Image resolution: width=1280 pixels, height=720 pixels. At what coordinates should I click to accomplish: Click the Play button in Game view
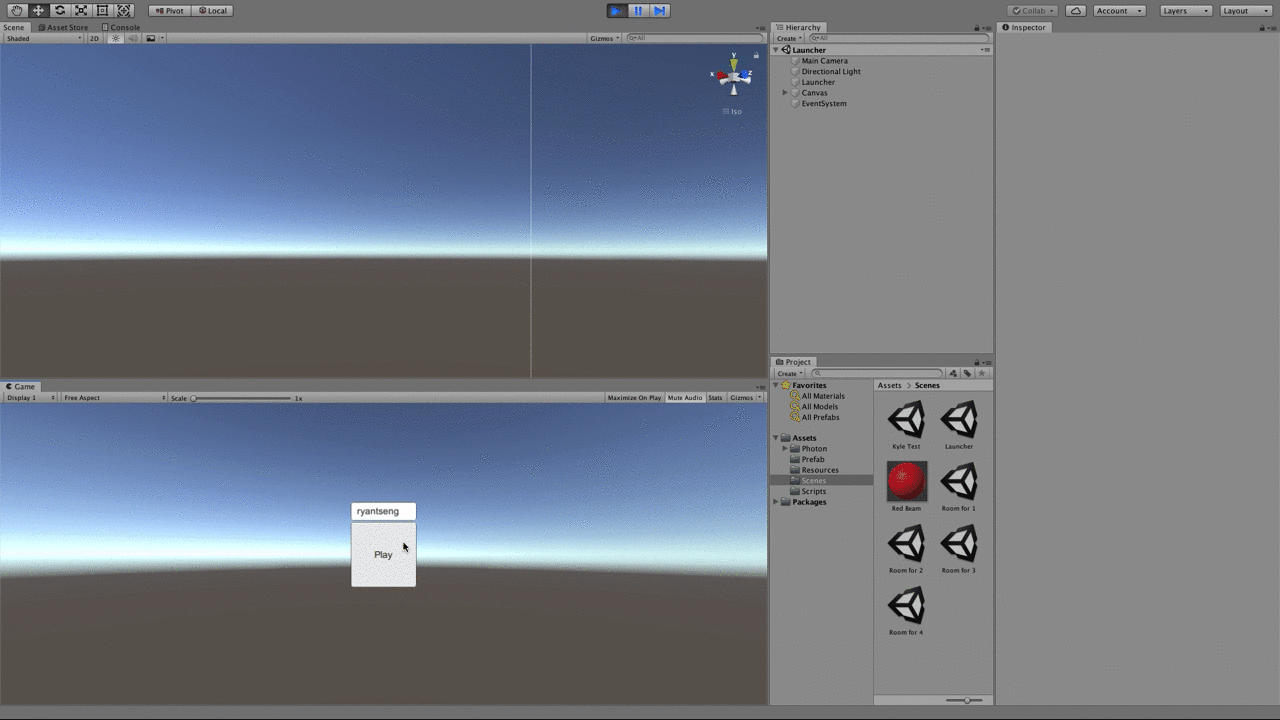[383, 554]
